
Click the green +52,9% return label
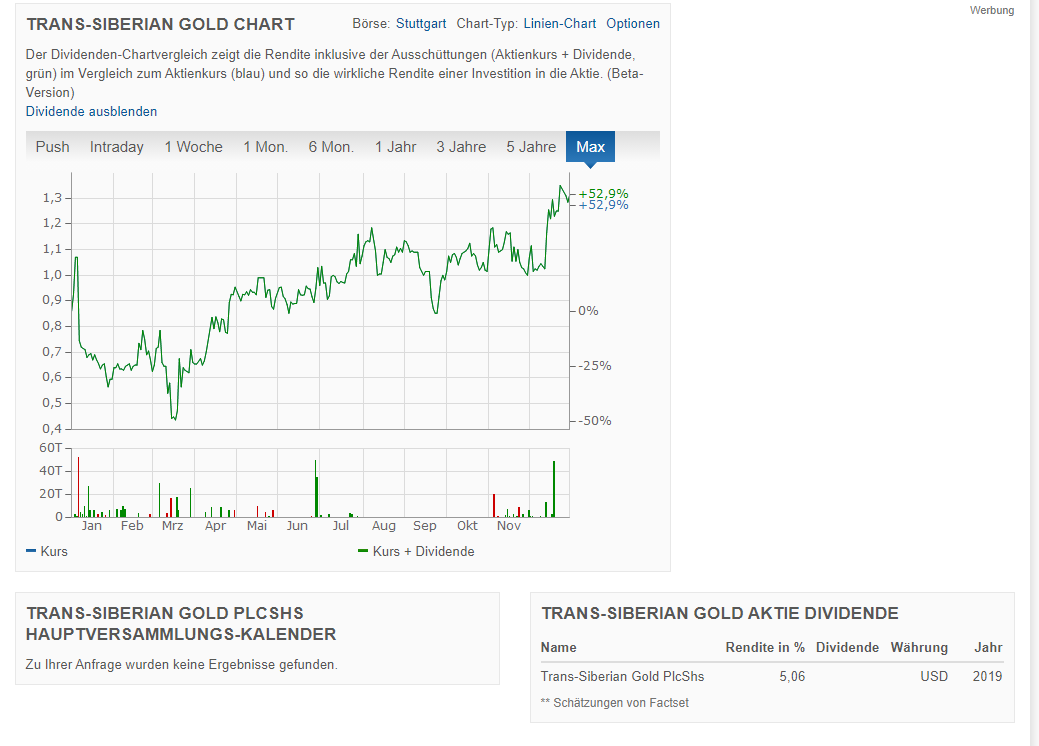click(603, 193)
